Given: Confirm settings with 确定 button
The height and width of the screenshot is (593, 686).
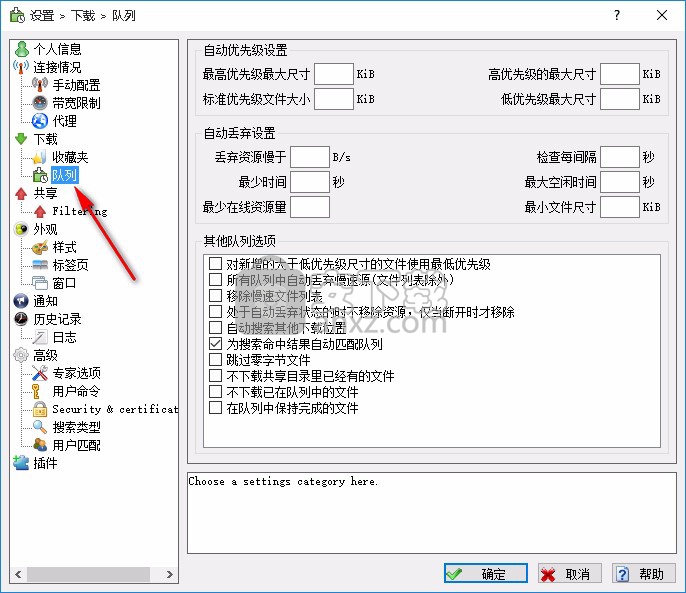Looking at the screenshot, I should 486,573.
